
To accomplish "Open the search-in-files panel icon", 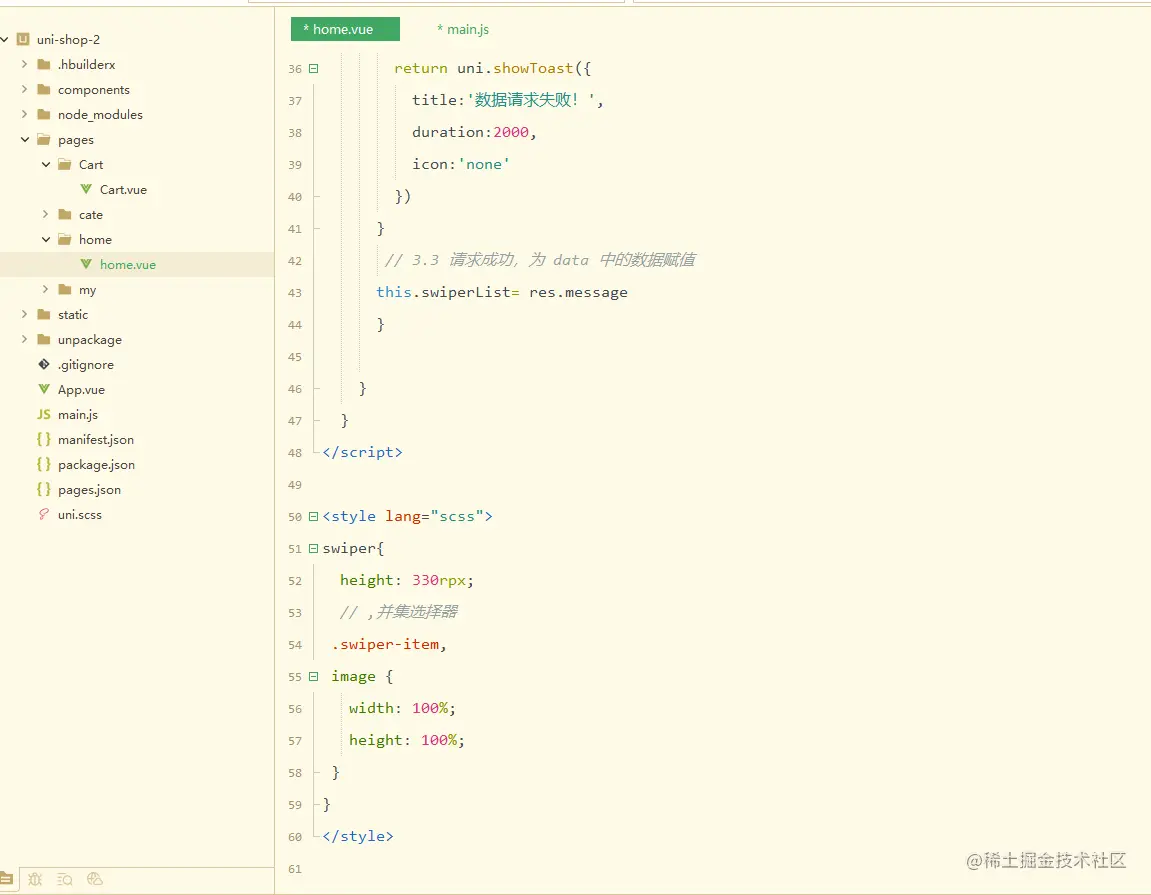I will 65,879.
